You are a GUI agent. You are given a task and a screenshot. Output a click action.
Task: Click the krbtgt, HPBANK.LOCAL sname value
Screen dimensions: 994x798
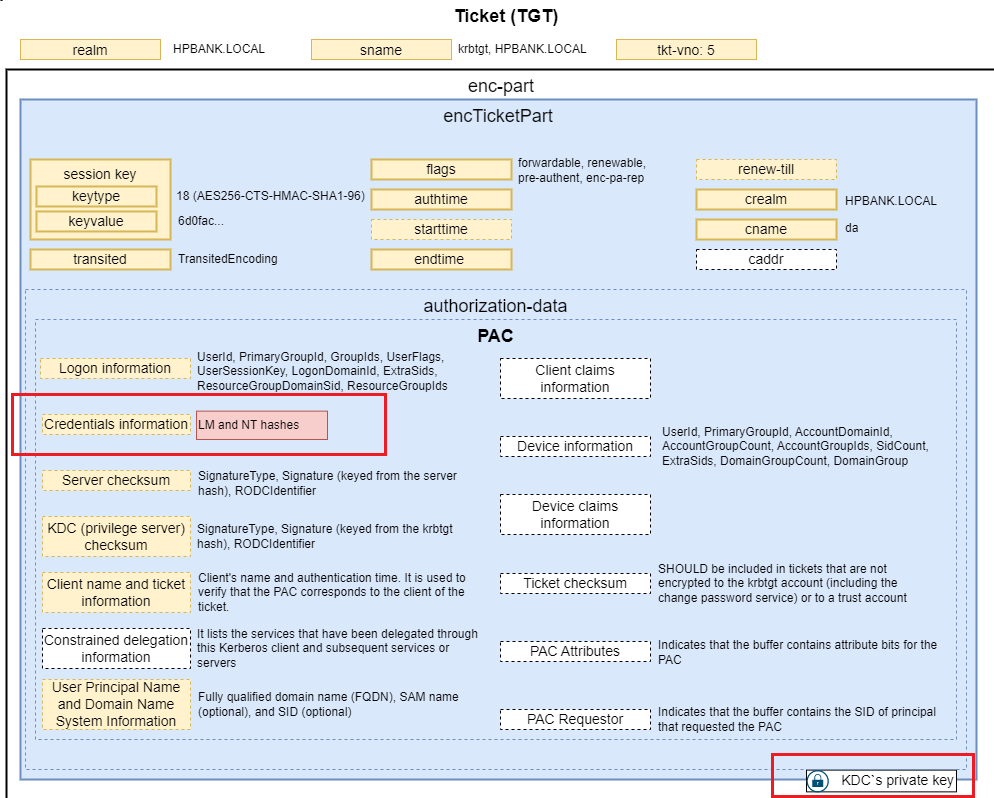(x=522, y=49)
